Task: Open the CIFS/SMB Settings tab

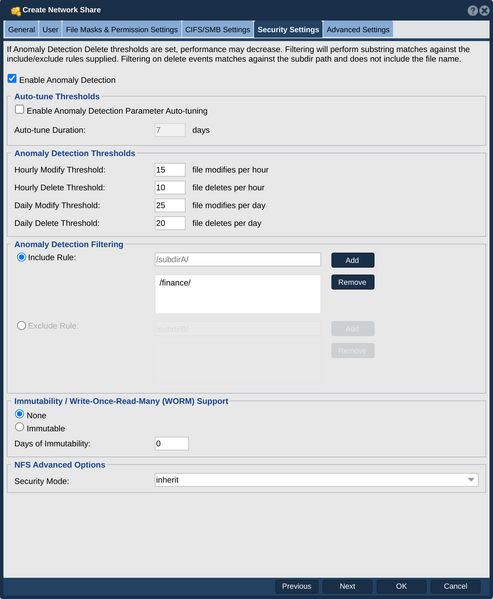Action: [x=217, y=29]
